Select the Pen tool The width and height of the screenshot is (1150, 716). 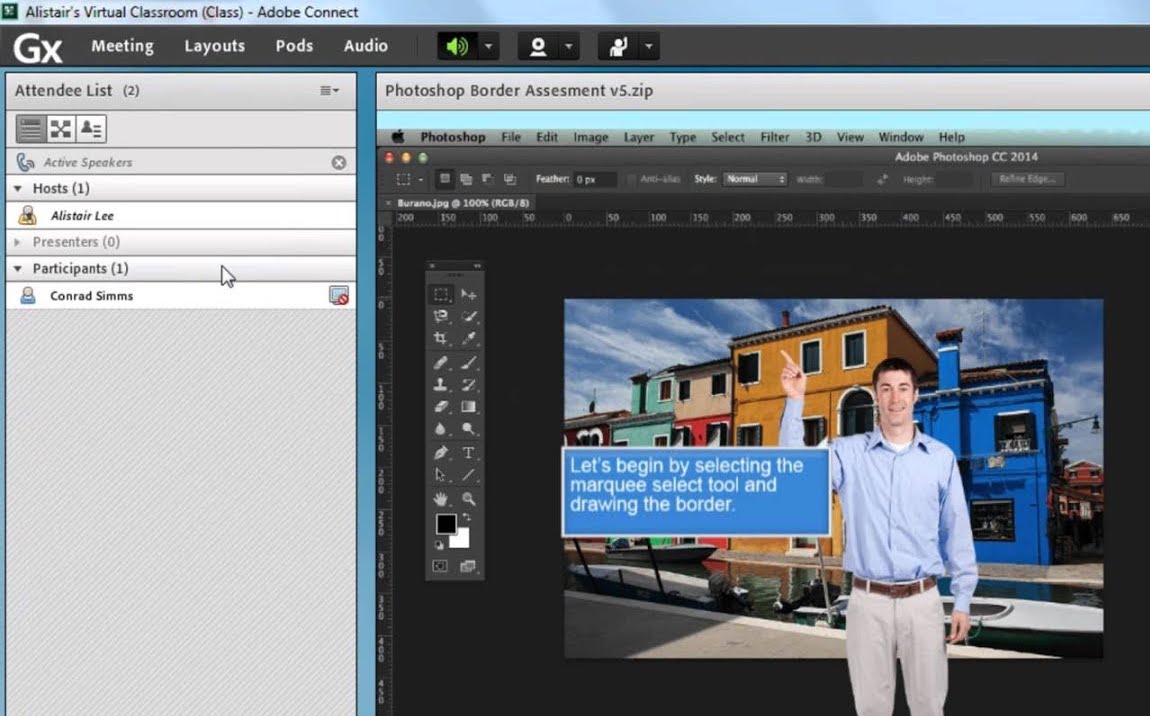[x=440, y=453]
